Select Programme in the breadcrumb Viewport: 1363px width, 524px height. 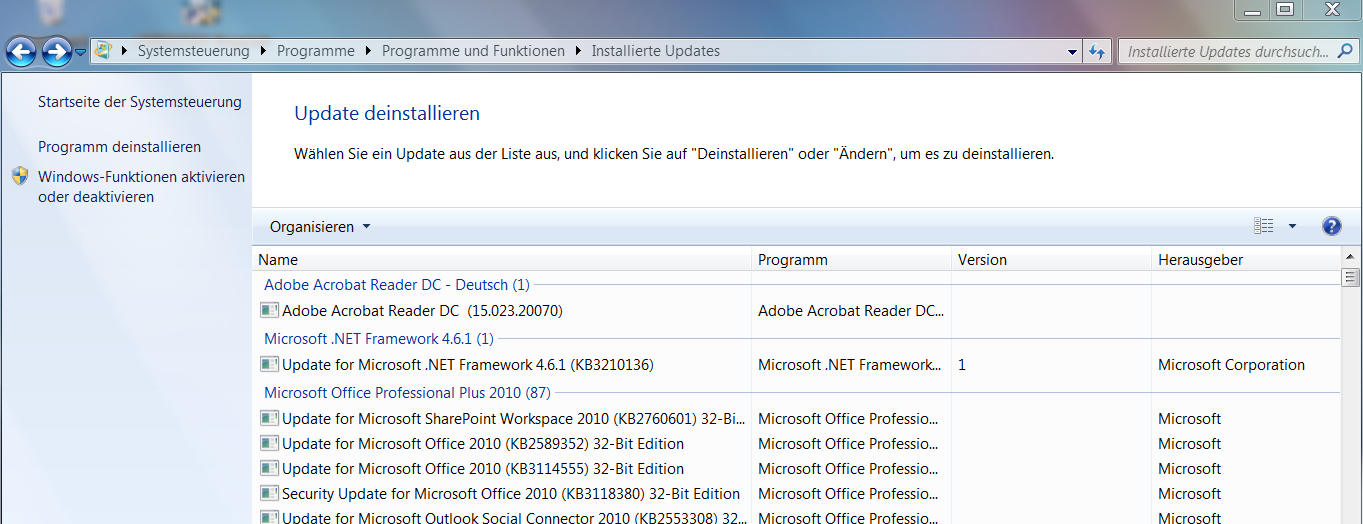[316, 51]
